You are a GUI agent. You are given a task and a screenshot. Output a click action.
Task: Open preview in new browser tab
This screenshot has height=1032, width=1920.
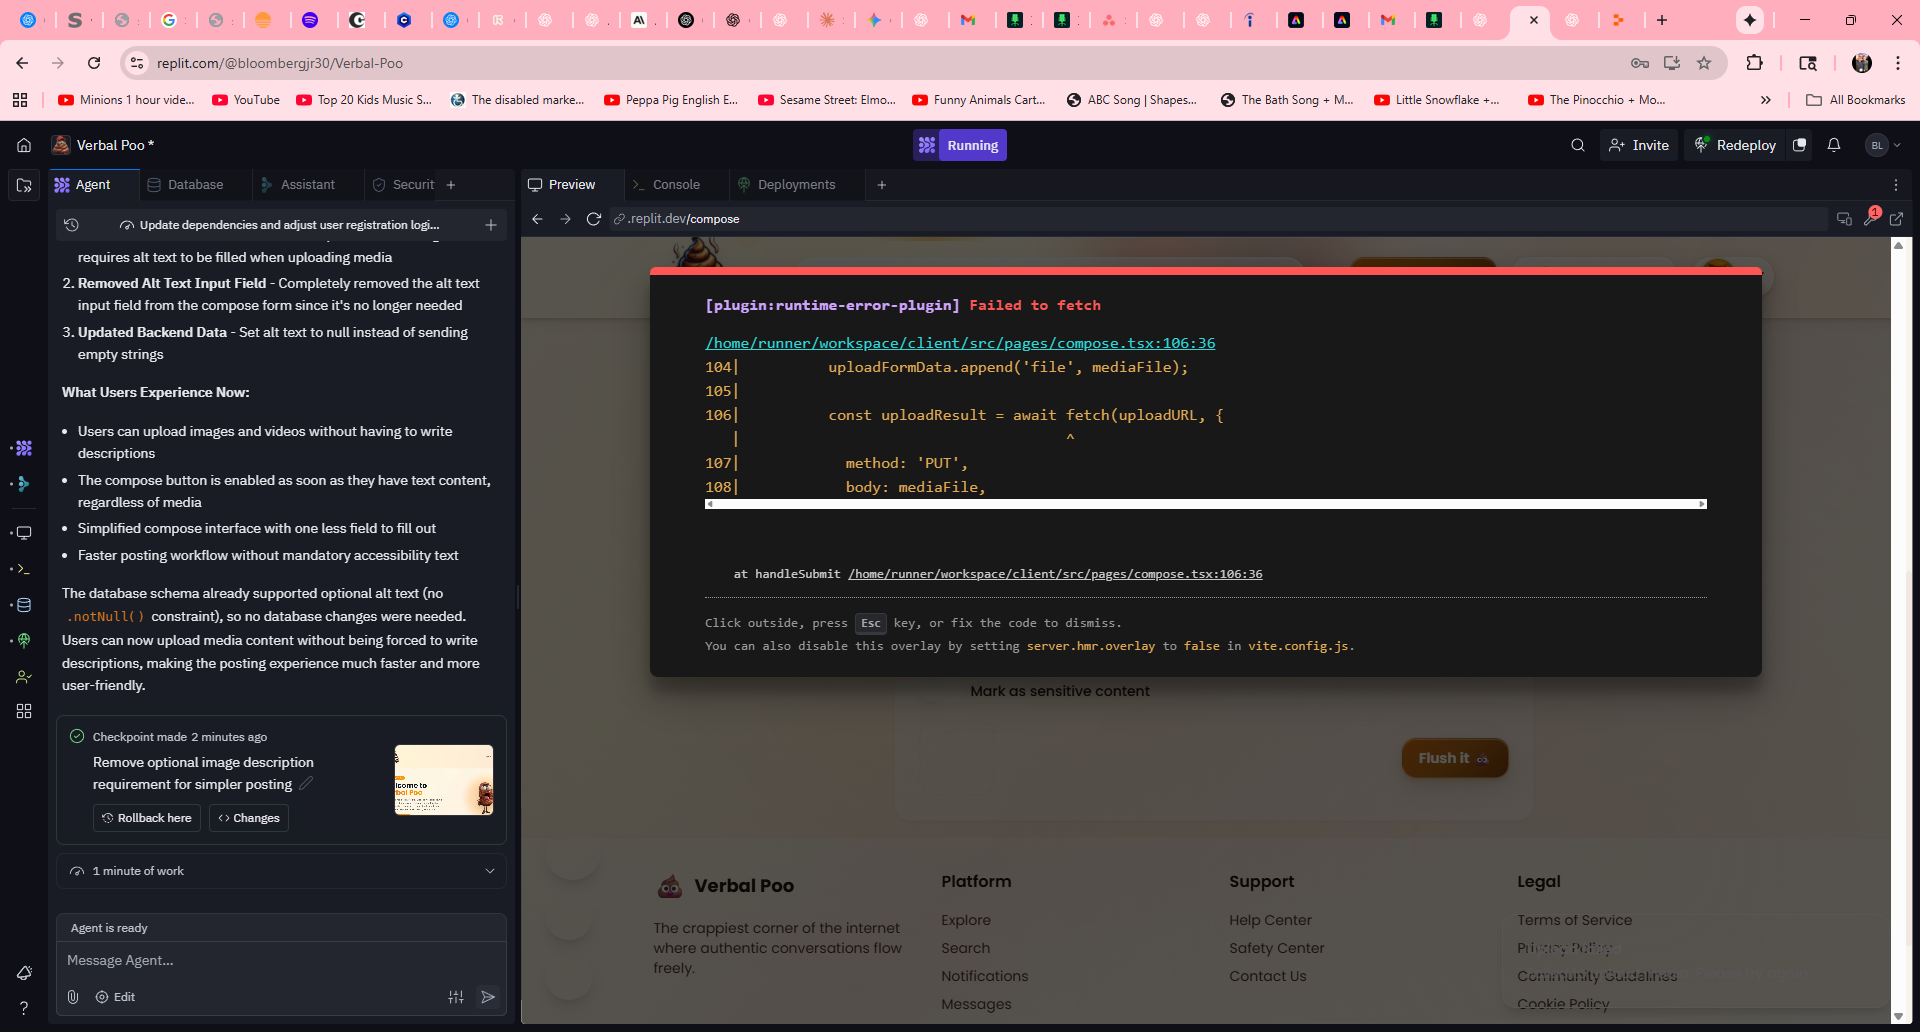tap(1896, 219)
